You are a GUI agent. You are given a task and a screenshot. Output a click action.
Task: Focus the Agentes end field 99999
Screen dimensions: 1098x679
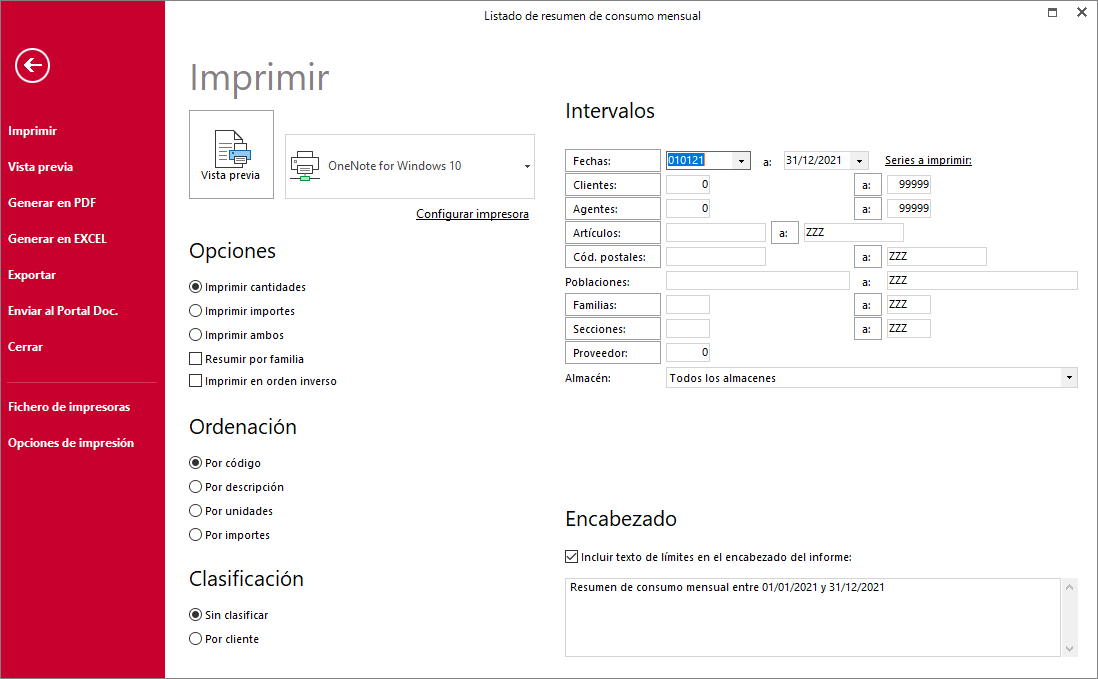pyautogui.click(x=909, y=208)
